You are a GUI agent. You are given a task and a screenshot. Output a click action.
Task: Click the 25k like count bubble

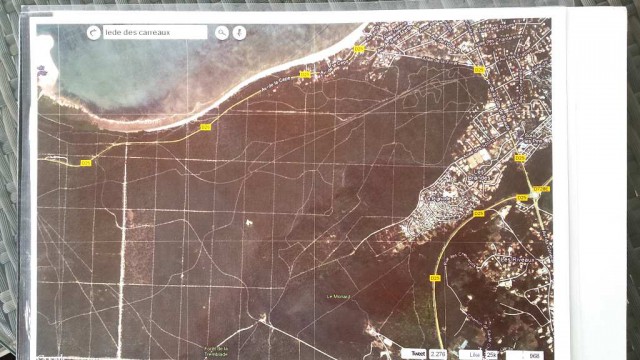click(491, 355)
